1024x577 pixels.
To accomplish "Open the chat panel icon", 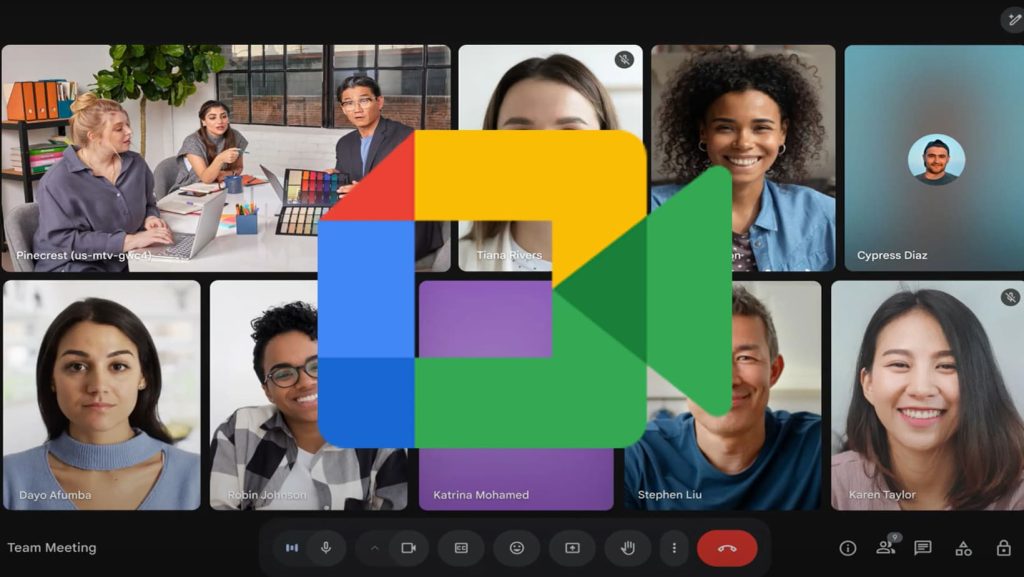I will (x=923, y=548).
